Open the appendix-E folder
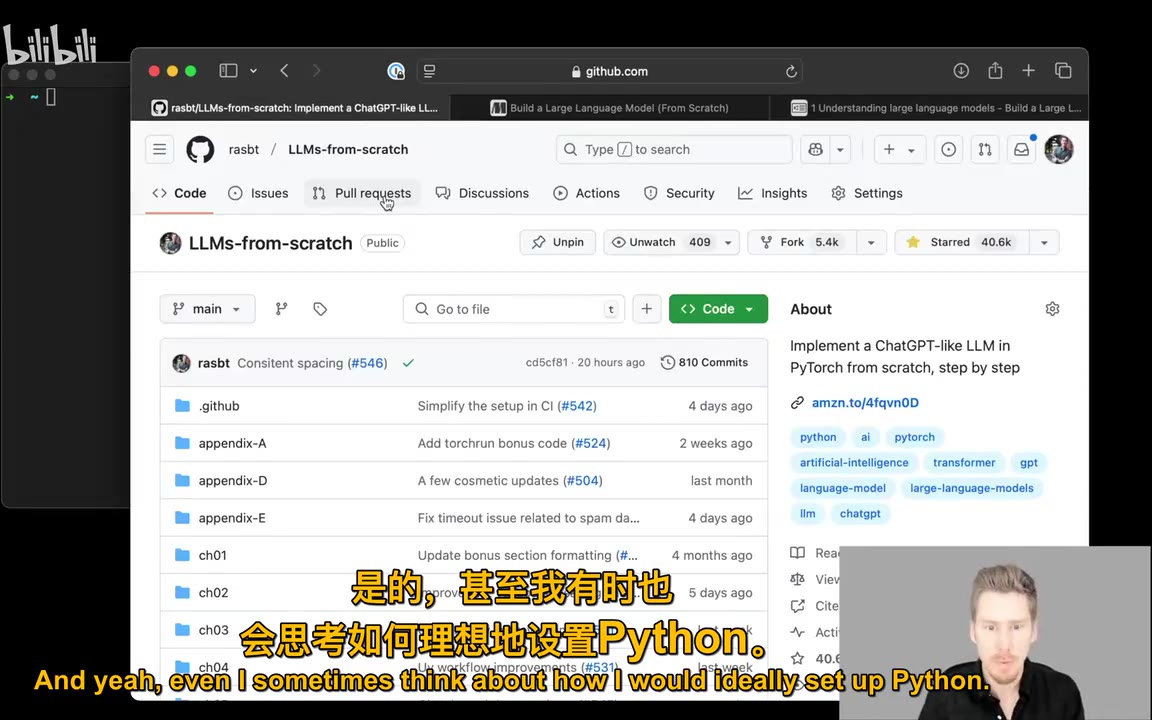 [x=232, y=518]
